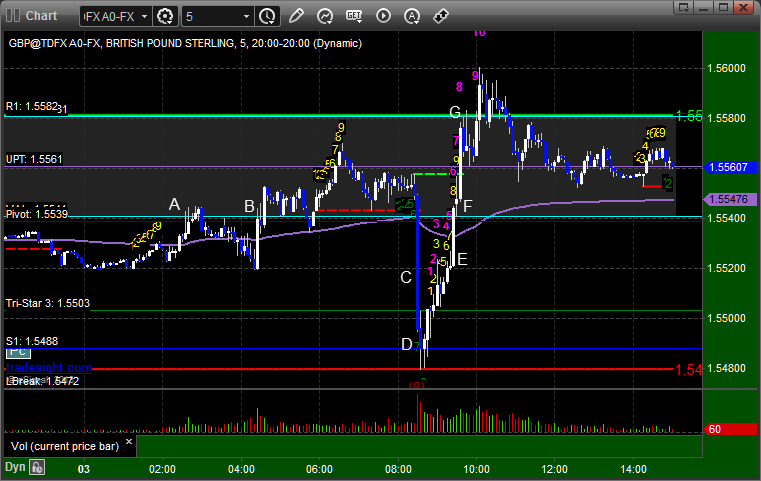Click the UPT: 1.5561 level label
The height and width of the screenshot is (481, 761).
(34, 159)
